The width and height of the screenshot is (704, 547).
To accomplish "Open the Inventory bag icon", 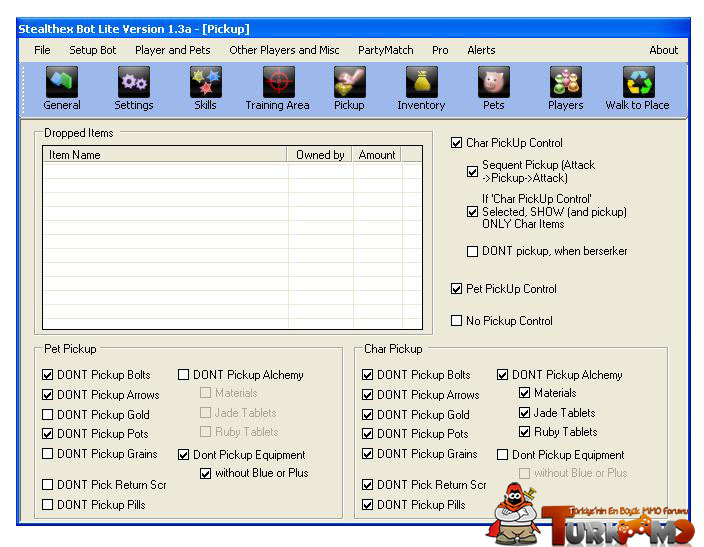I will tap(421, 83).
